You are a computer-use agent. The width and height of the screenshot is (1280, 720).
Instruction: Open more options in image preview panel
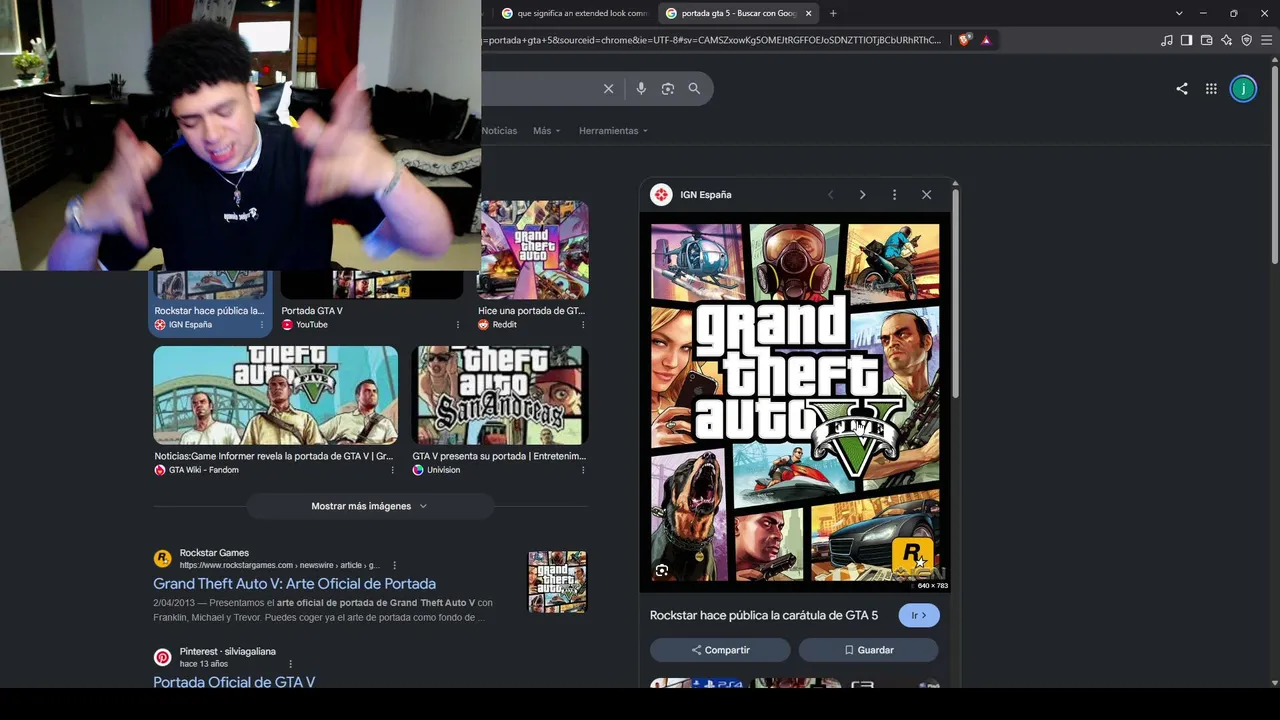(x=894, y=195)
